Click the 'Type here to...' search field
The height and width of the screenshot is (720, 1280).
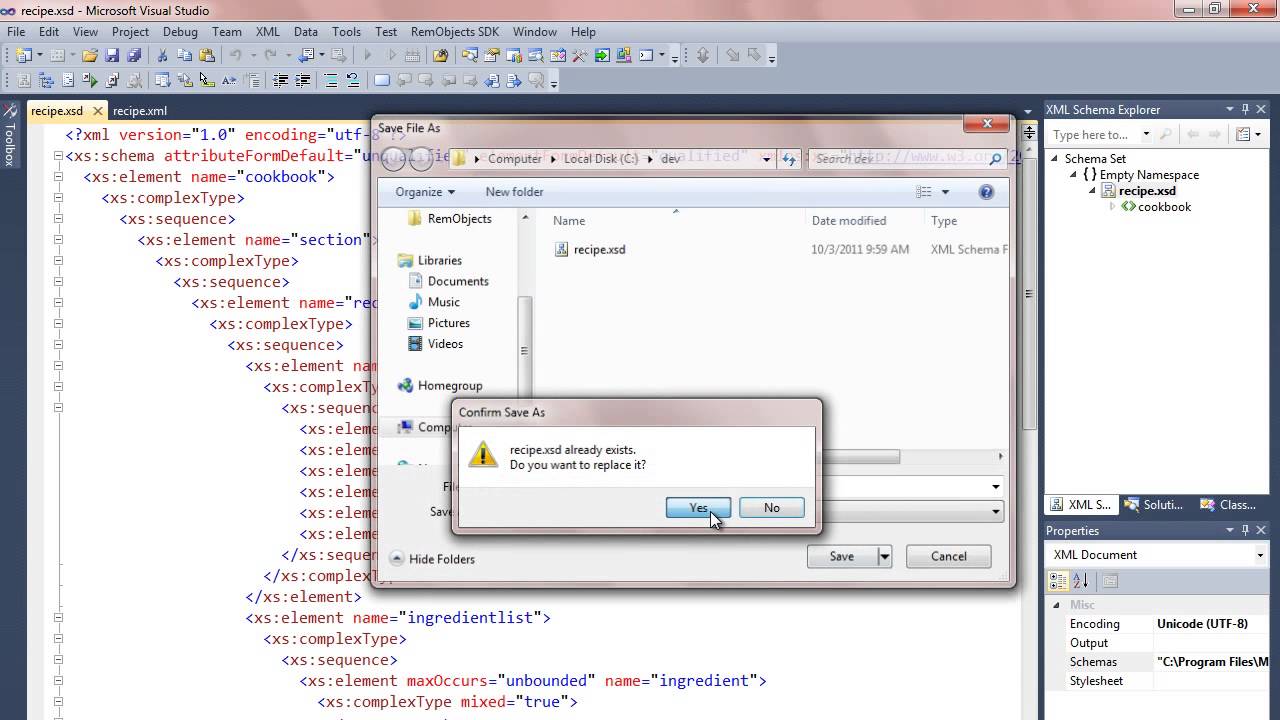tap(1095, 134)
